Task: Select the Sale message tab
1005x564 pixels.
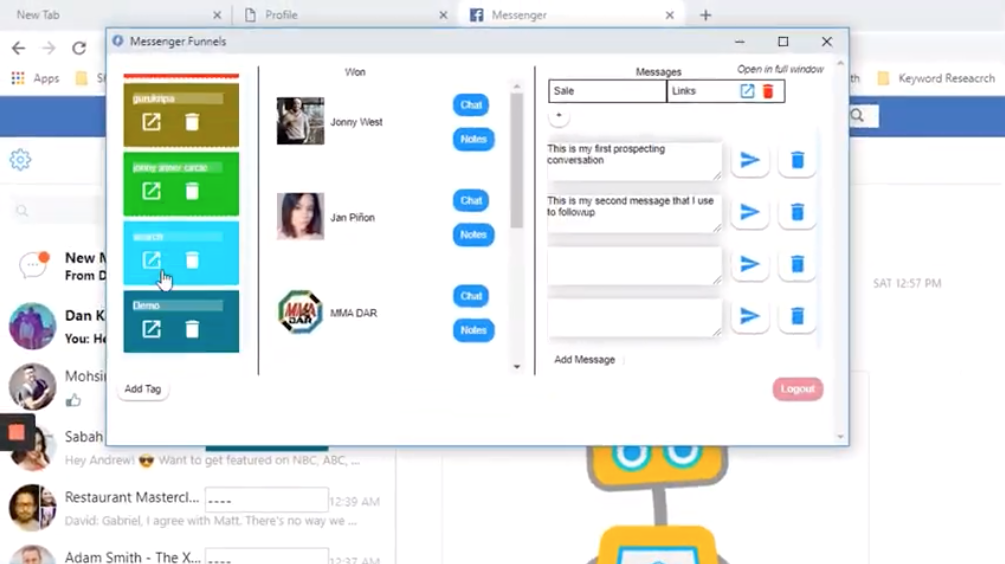Action: (x=607, y=91)
